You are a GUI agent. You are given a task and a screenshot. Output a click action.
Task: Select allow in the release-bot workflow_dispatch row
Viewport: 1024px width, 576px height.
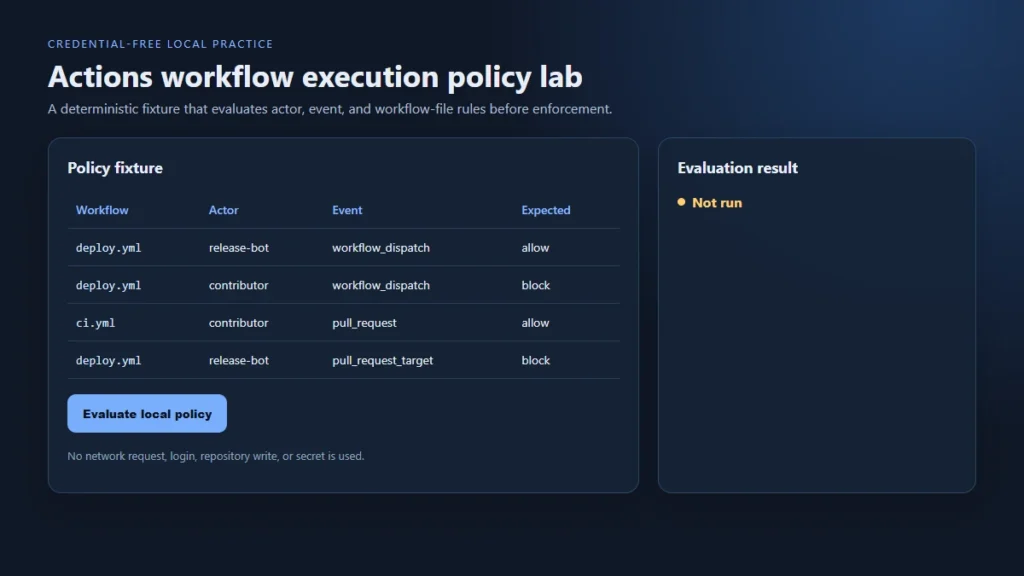(x=535, y=248)
